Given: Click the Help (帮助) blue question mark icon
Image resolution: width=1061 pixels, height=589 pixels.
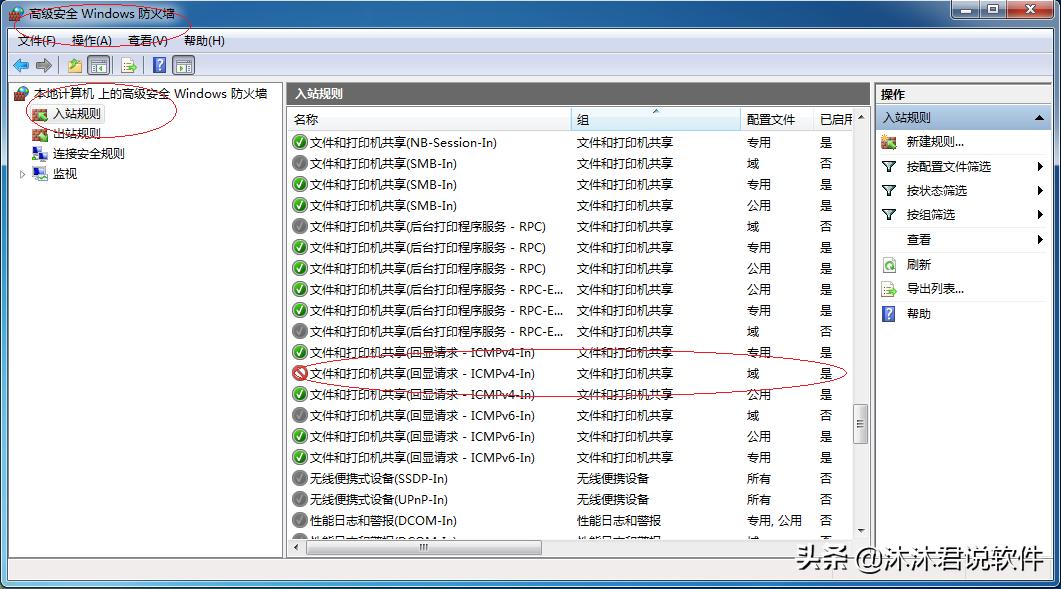Looking at the screenshot, I should click(x=888, y=312).
